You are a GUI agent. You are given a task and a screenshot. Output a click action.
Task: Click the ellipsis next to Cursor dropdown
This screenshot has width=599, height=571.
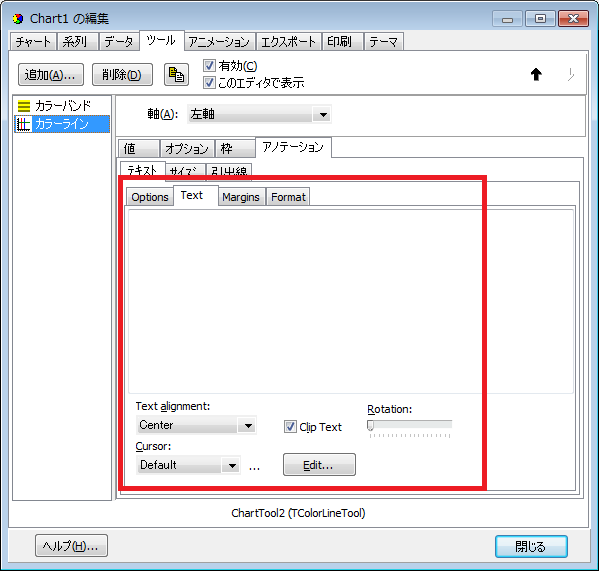(x=254, y=467)
